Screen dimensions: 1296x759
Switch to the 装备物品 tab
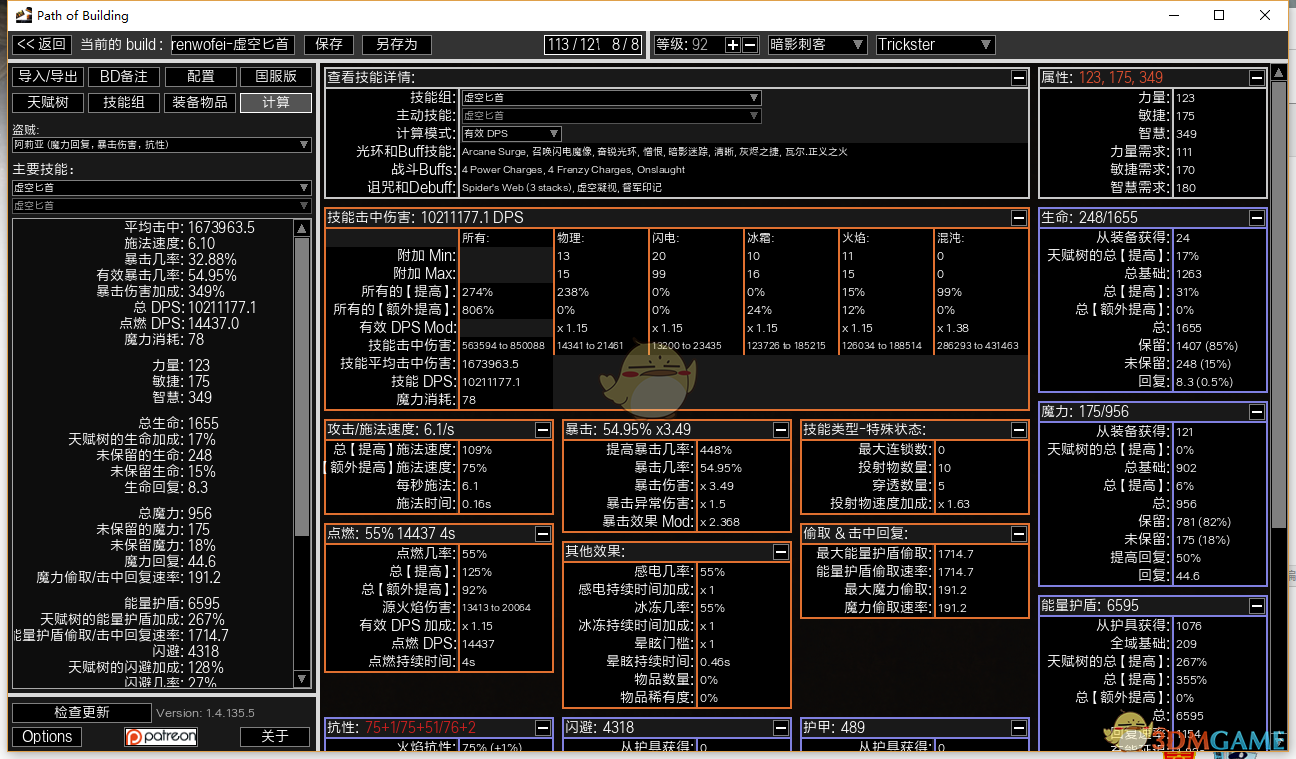coord(200,103)
